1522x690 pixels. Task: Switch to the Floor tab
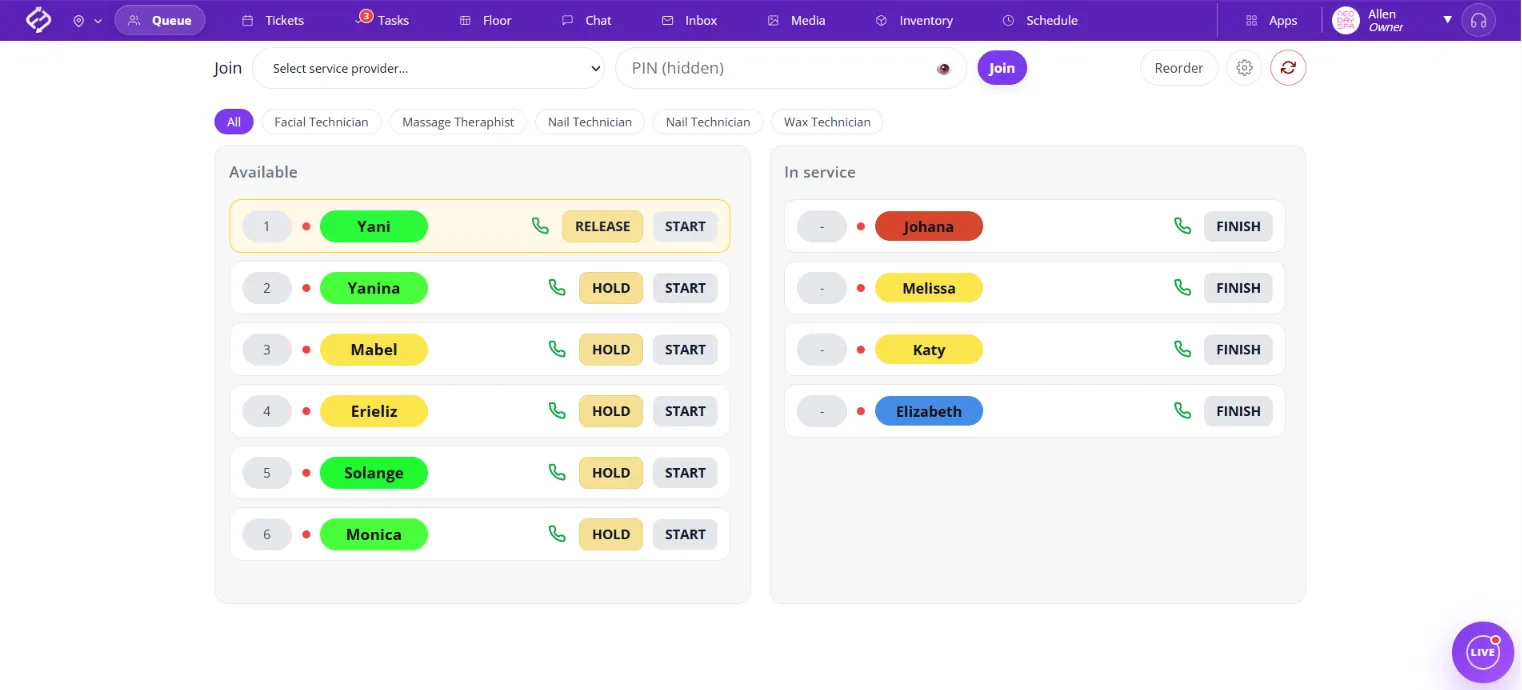pos(485,20)
